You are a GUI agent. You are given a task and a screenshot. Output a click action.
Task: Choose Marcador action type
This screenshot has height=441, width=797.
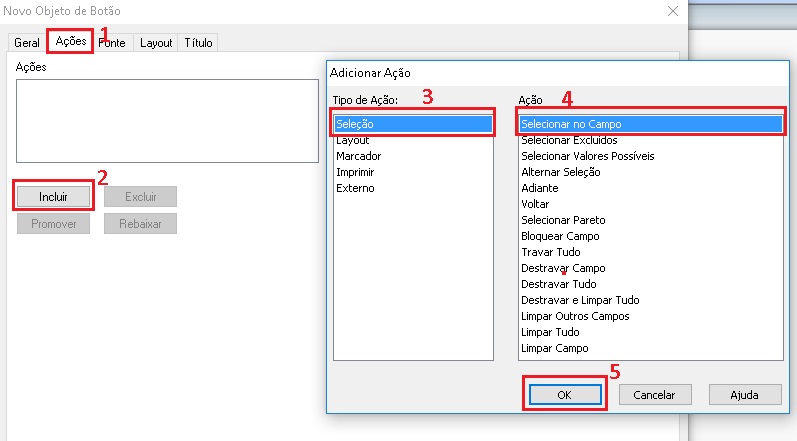click(x=358, y=156)
